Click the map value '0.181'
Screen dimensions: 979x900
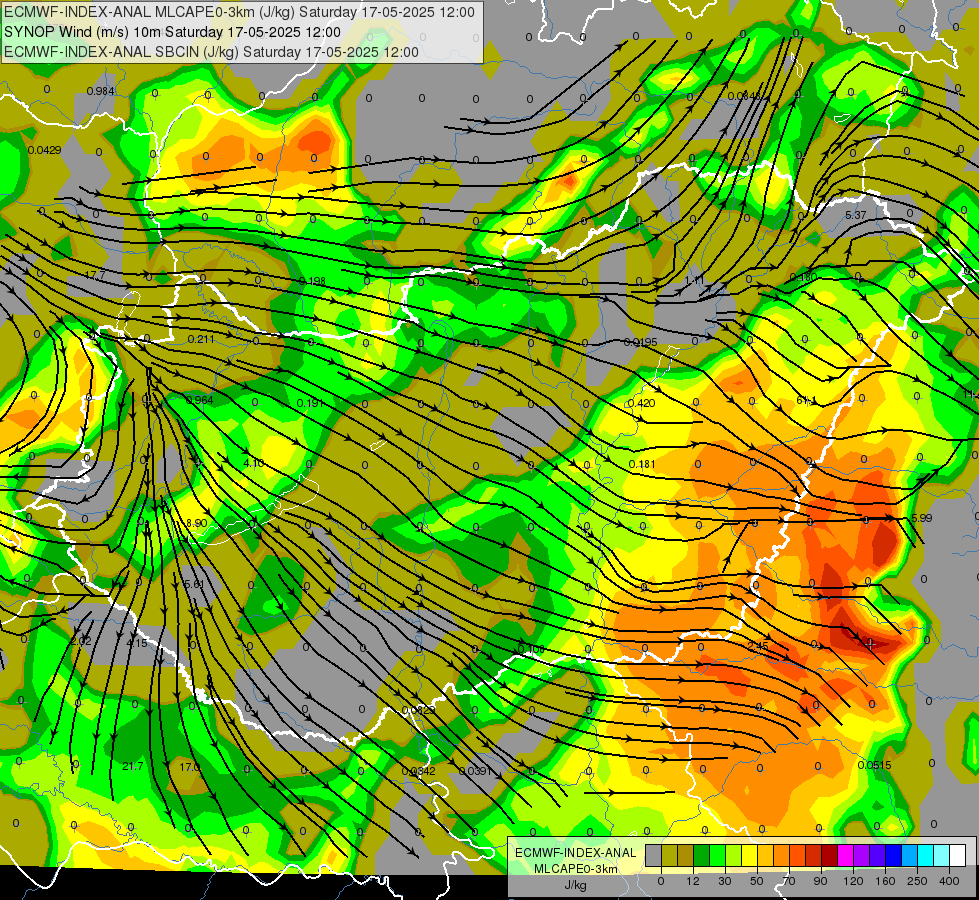click(642, 464)
